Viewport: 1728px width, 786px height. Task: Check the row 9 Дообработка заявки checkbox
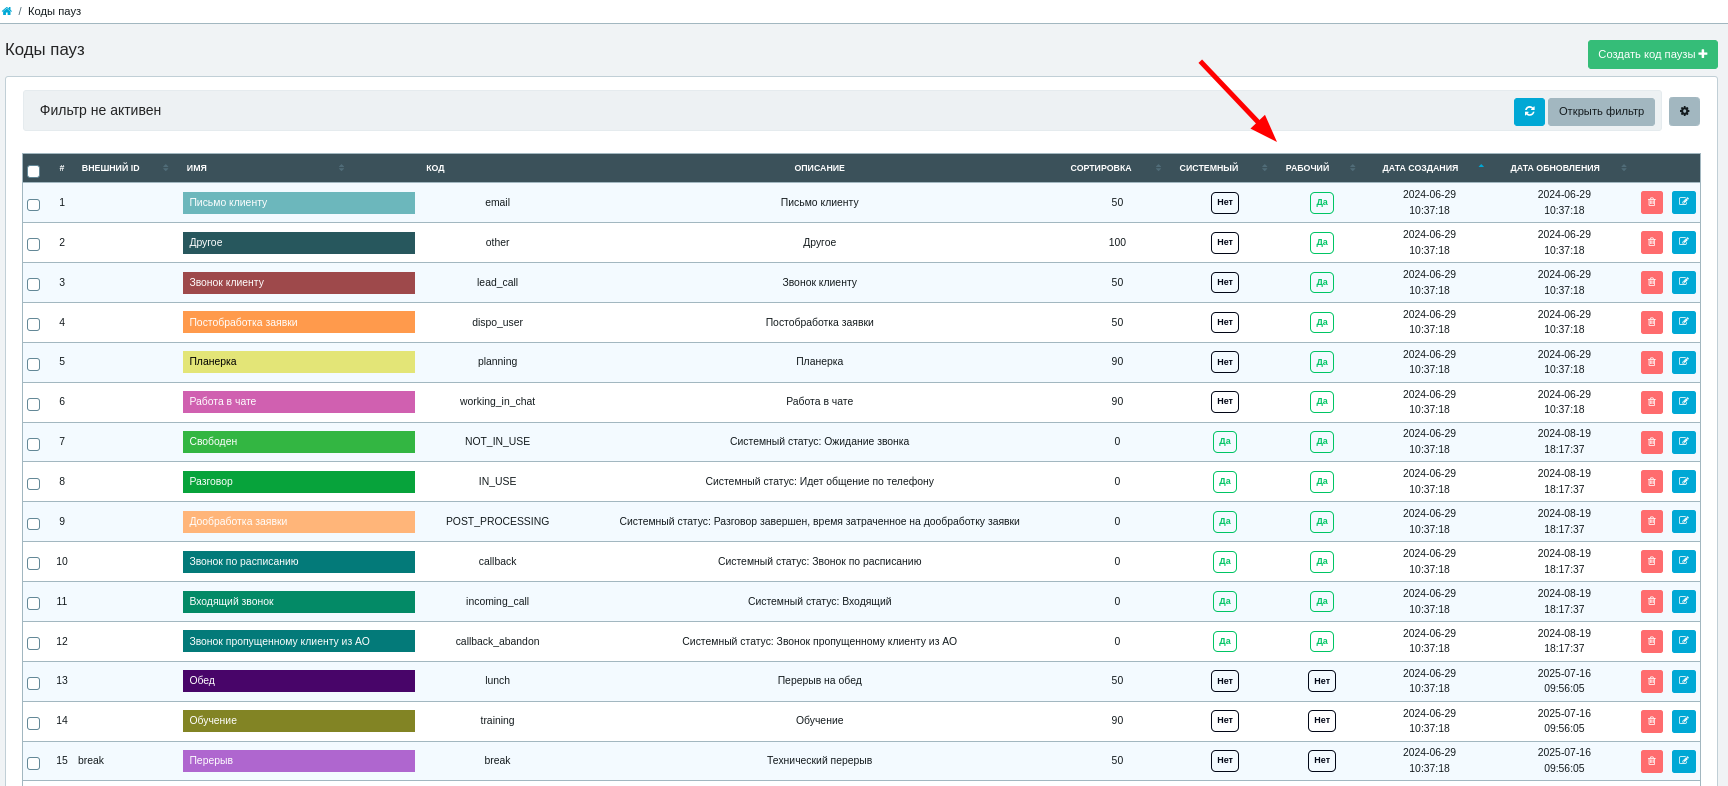tap(34, 524)
